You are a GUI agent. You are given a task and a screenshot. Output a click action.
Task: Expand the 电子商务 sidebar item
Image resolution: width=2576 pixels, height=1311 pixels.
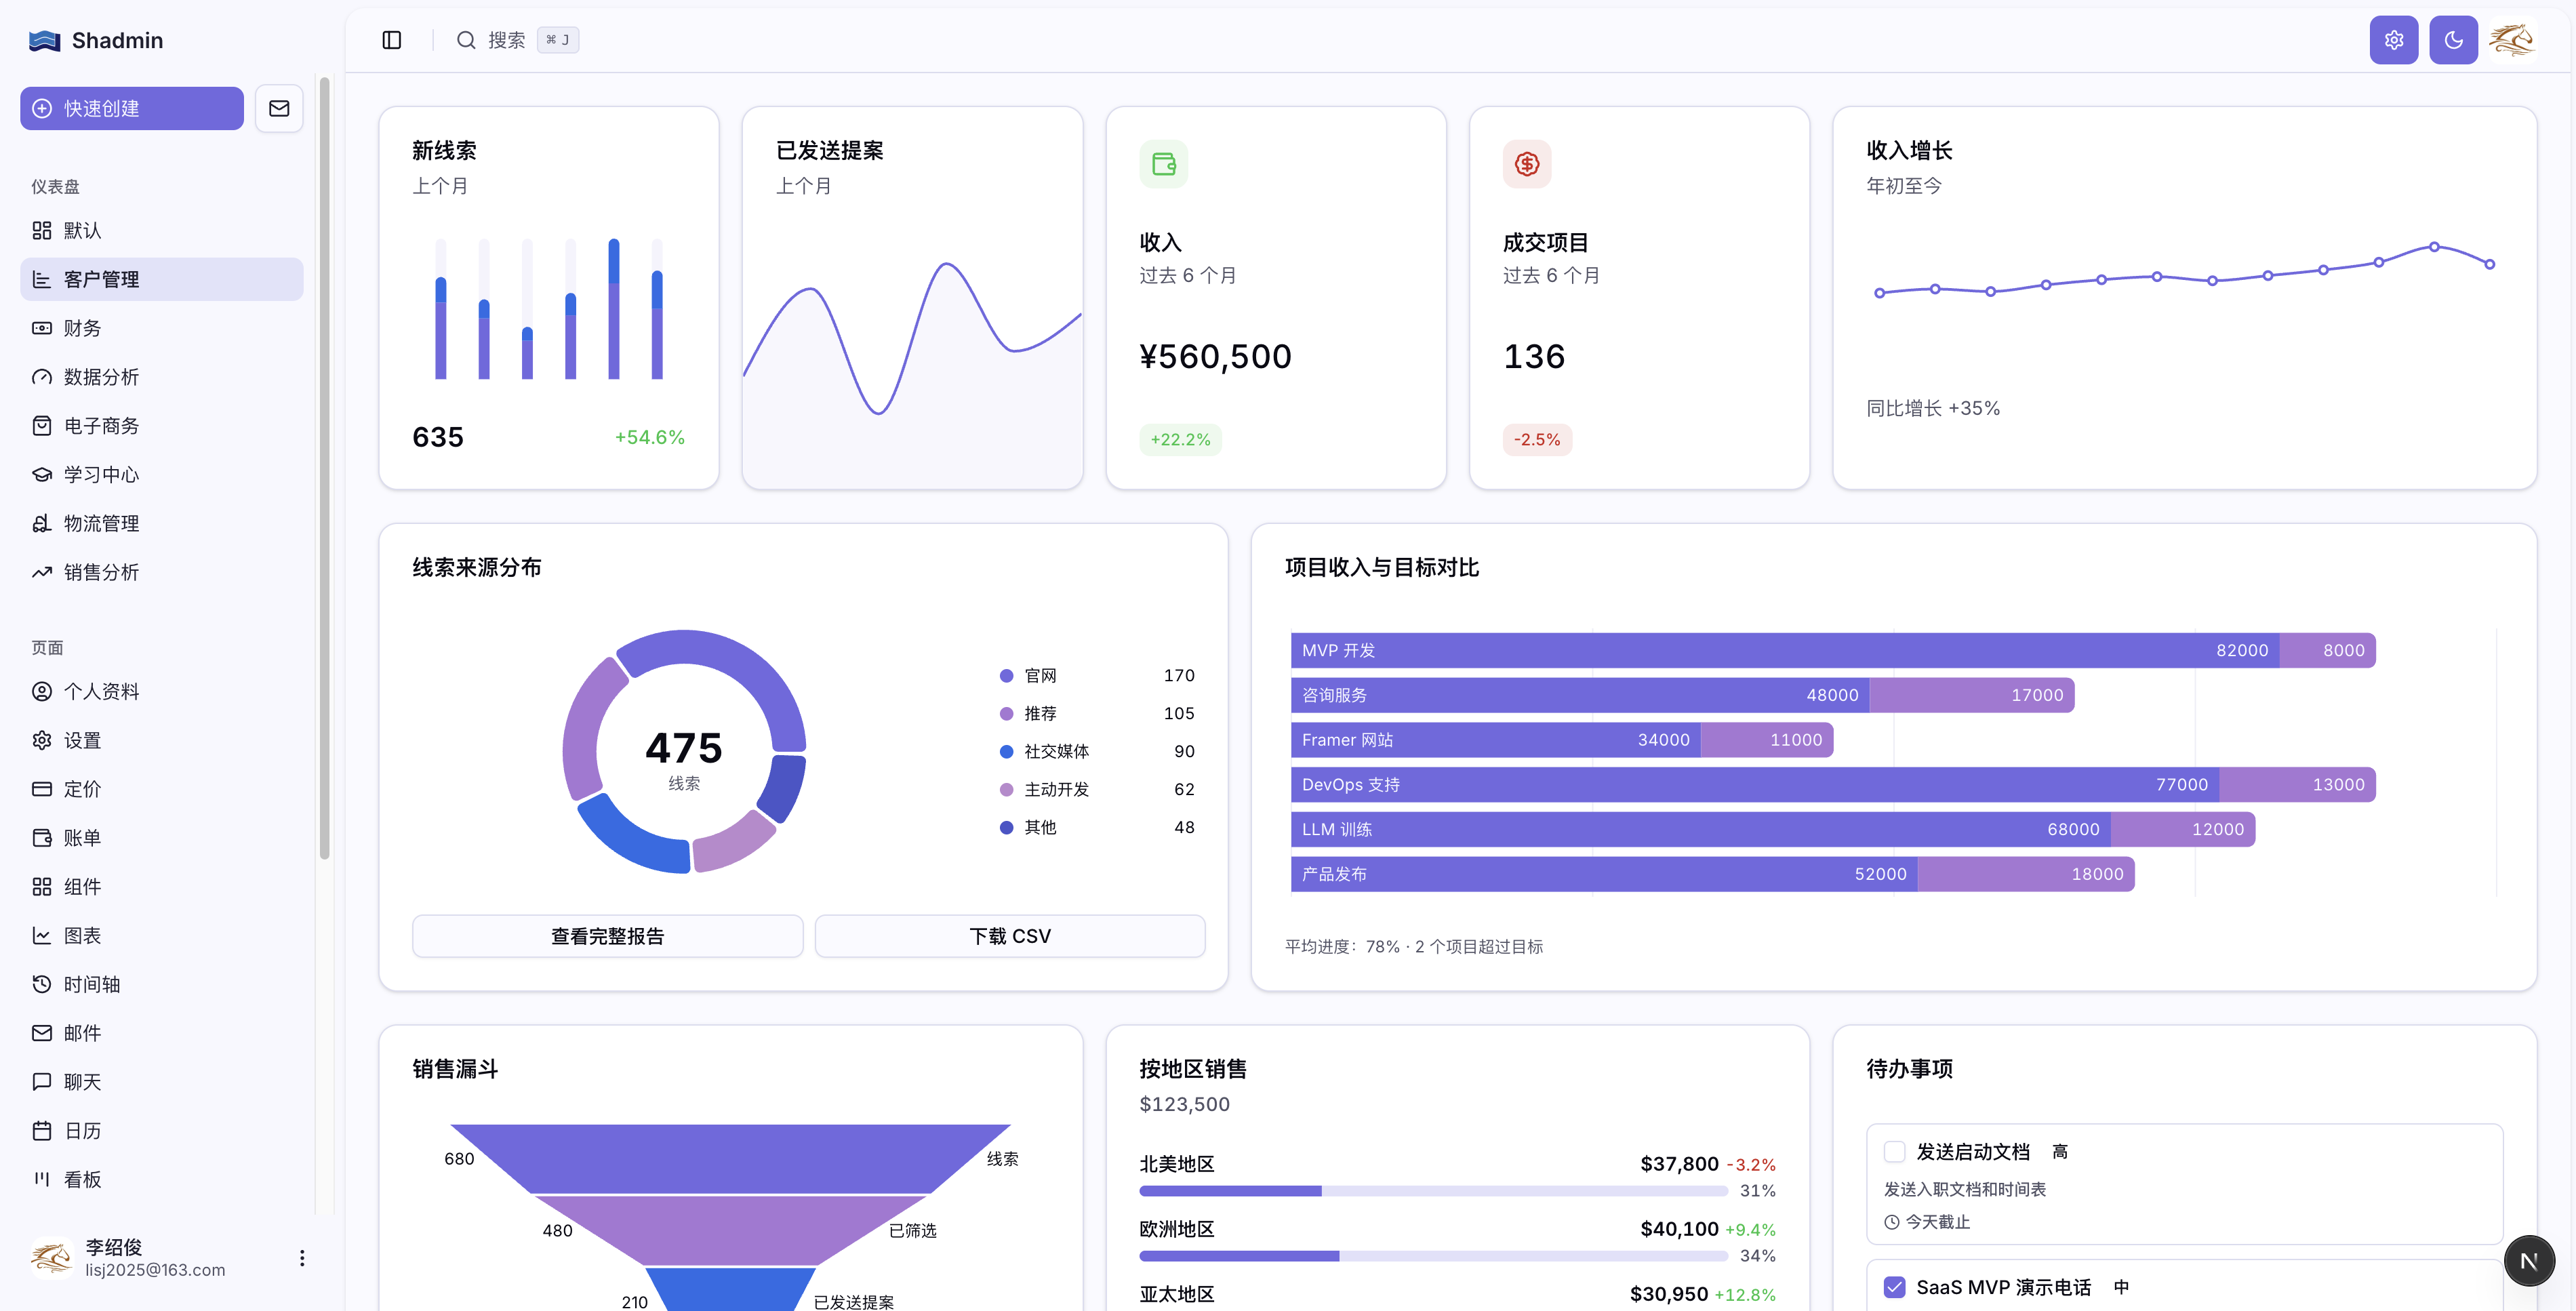click(101, 426)
